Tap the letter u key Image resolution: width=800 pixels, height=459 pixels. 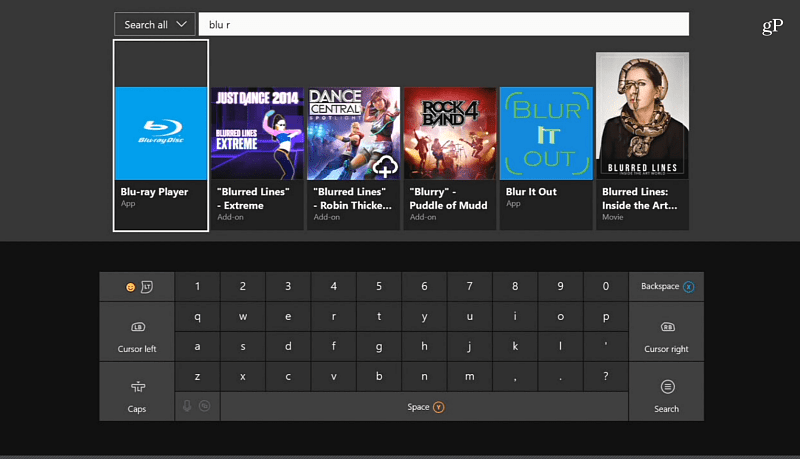pos(470,317)
